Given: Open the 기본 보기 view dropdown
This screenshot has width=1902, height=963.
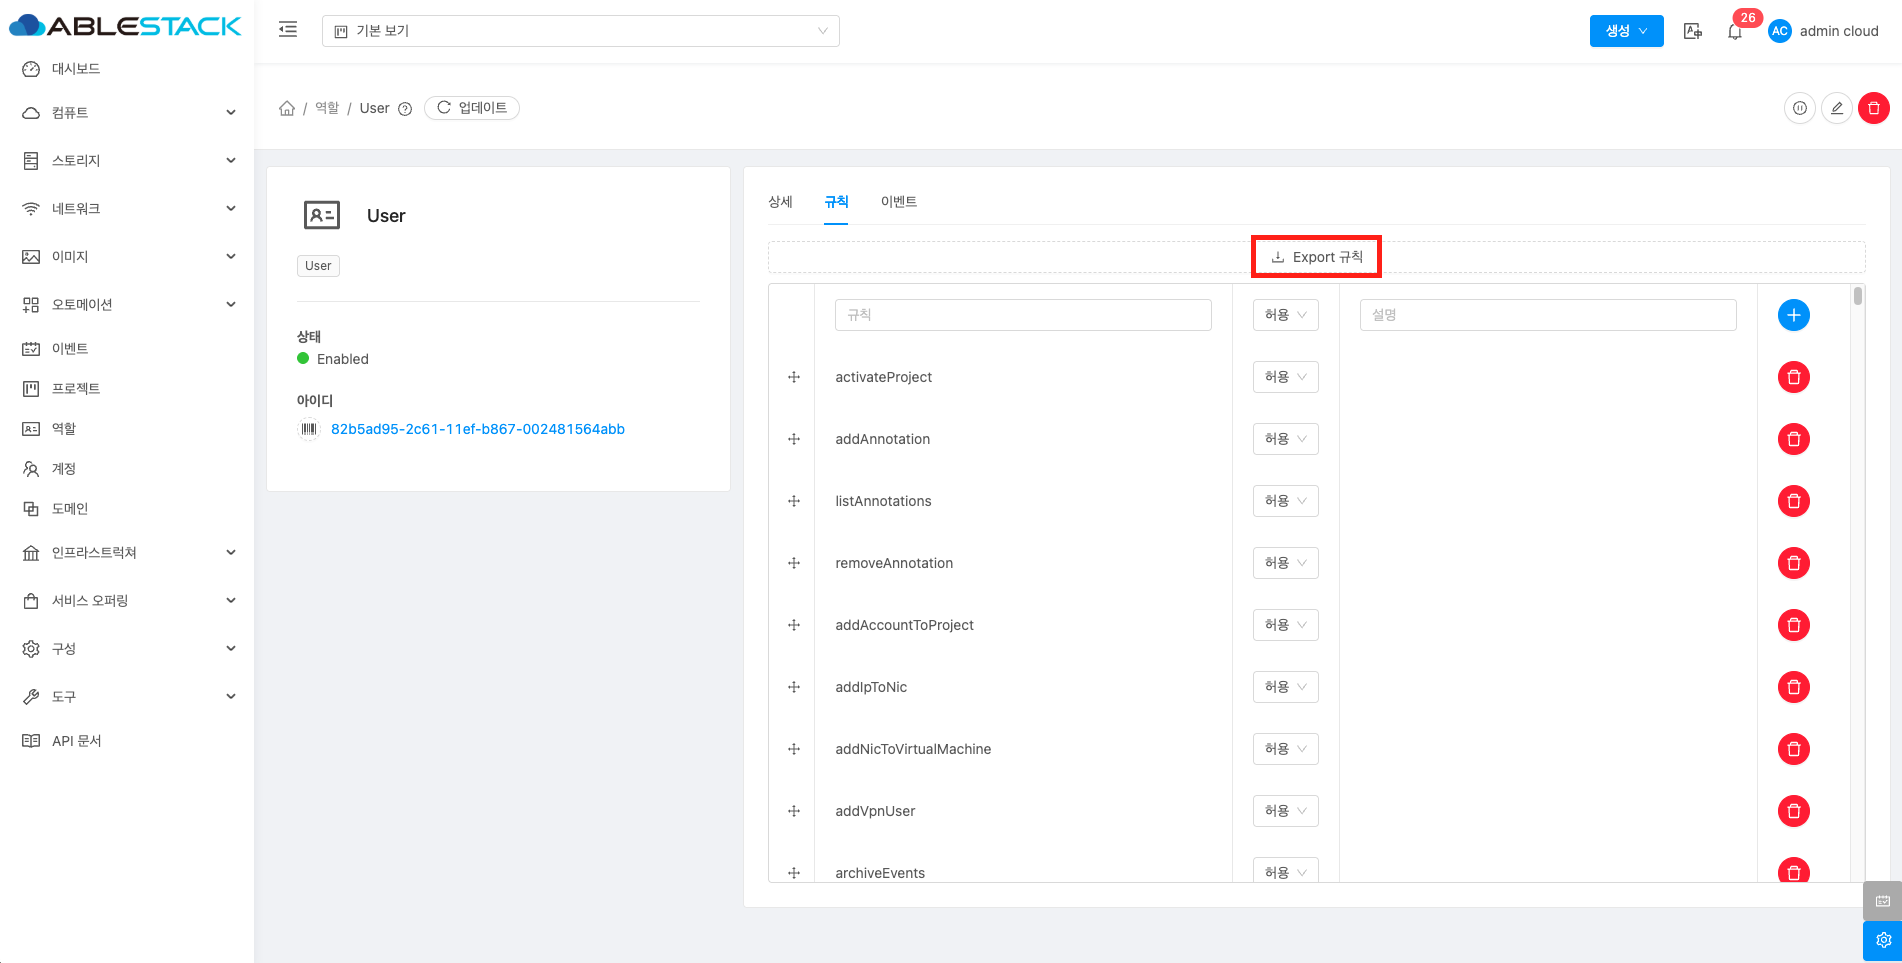Looking at the screenshot, I should point(580,31).
